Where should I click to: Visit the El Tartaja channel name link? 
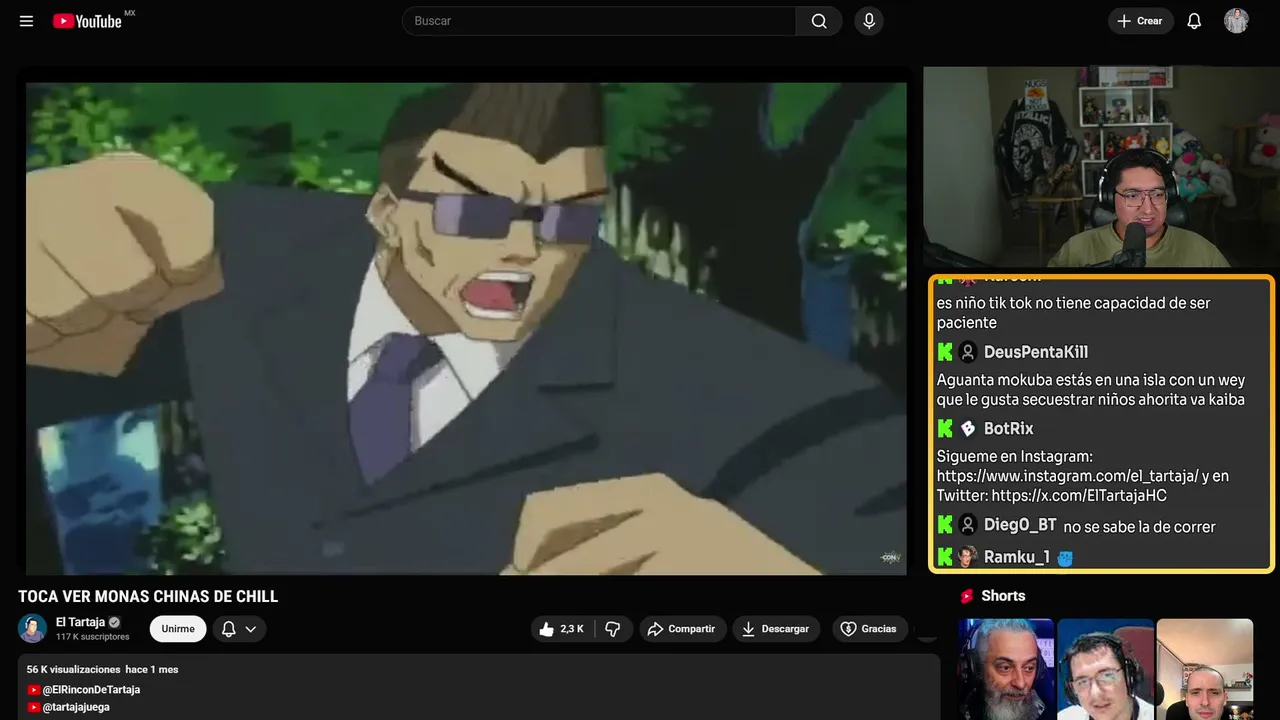(x=80, y=622)
